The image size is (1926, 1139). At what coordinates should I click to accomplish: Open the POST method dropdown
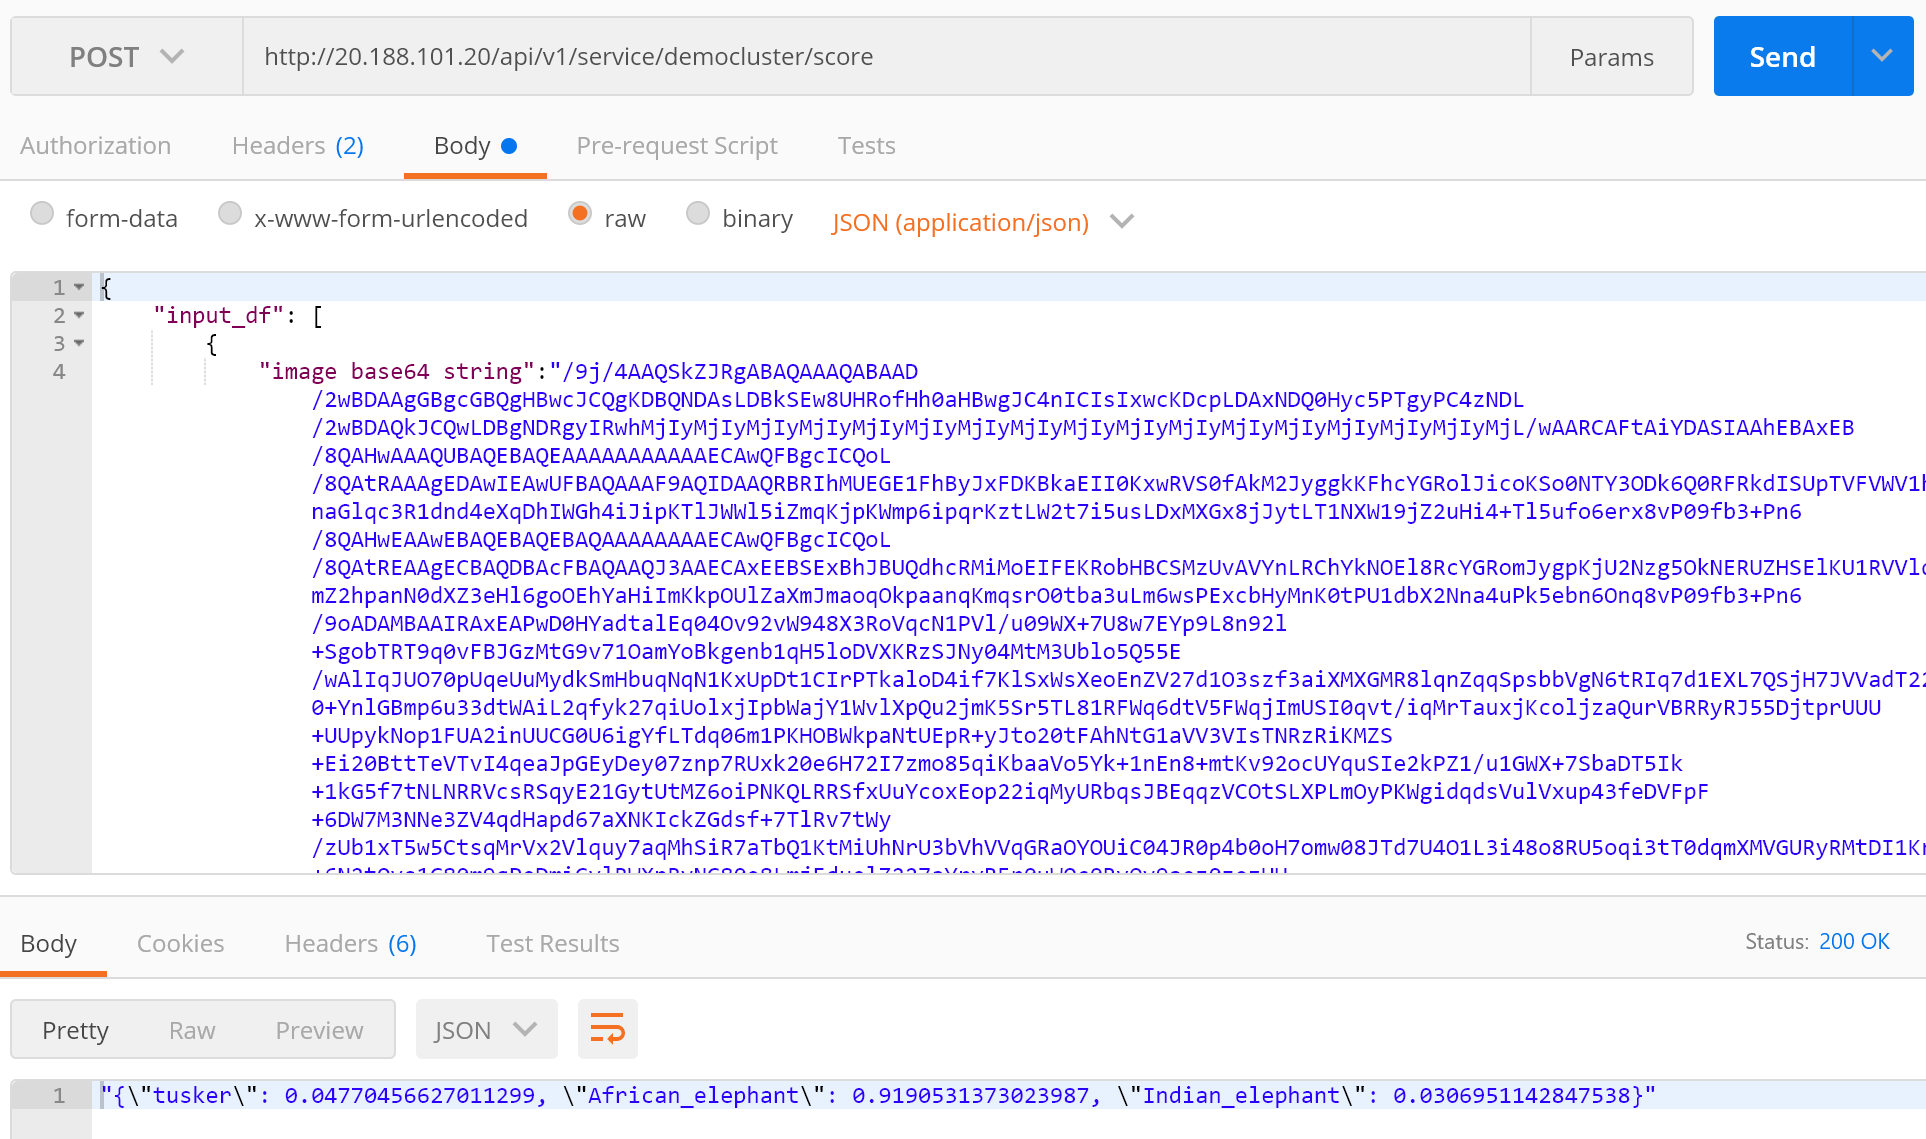tap(126, 57)
